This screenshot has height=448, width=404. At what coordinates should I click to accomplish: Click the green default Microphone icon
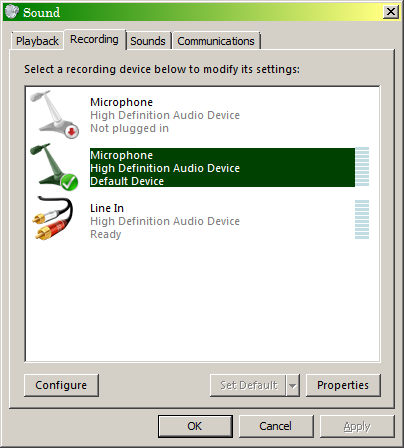(54, 167)
